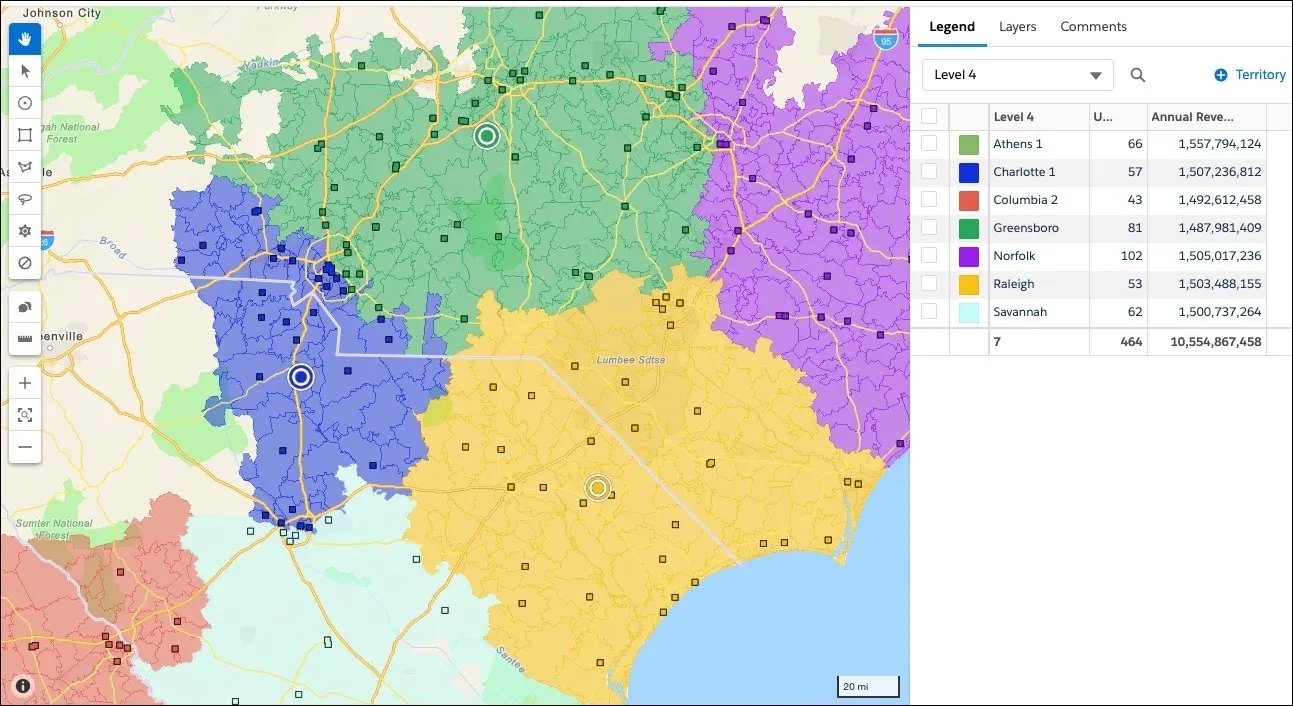Click the Raleigh yellow color swatch
The image size is (1293, 706).
[x=968, y=284]
